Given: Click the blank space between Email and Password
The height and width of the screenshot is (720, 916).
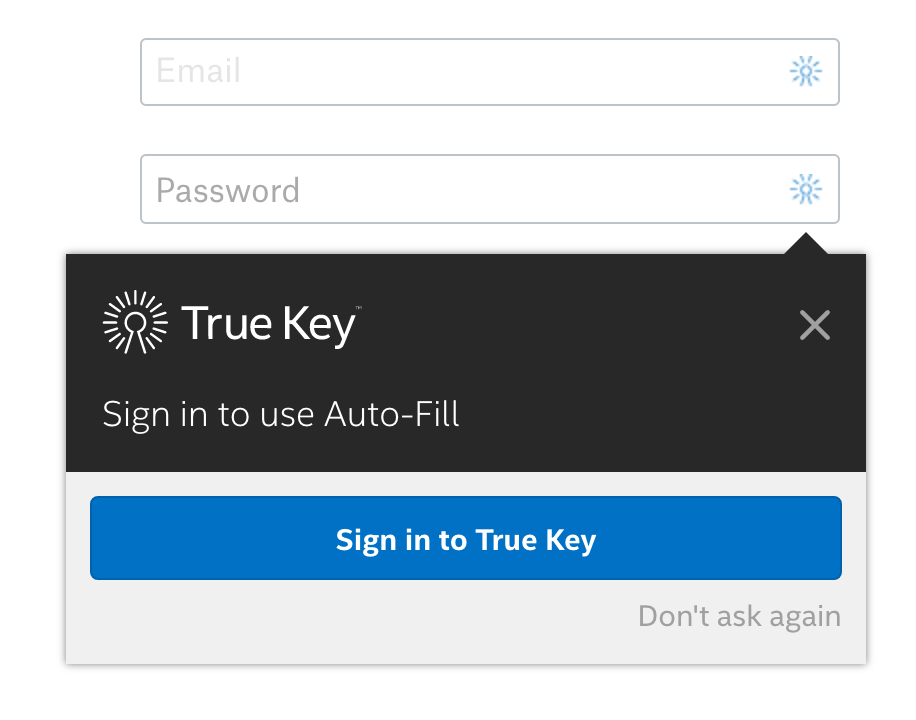Looking at the screenshot, I should (490, 130).
